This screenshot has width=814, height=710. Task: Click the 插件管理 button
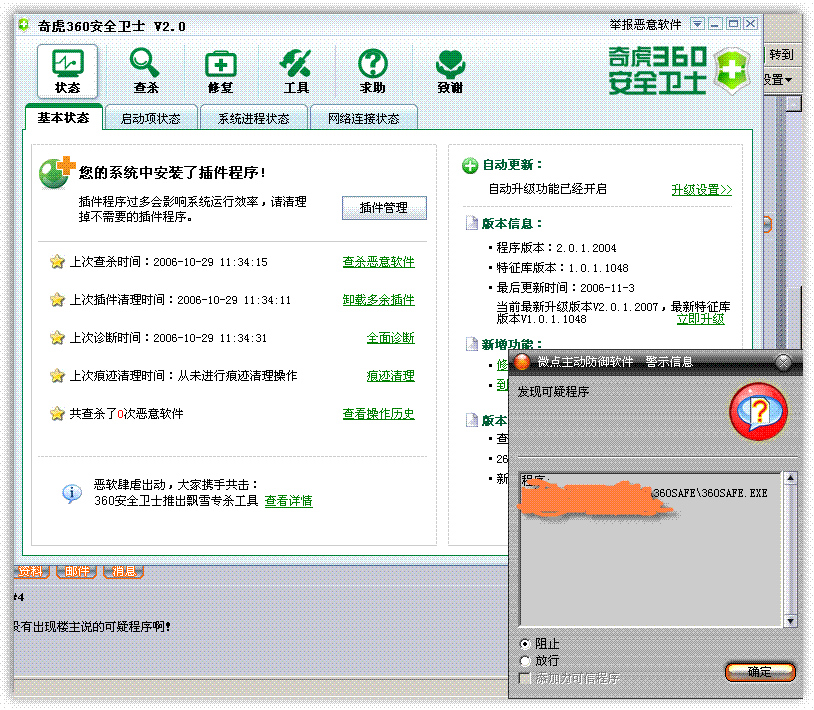pos(384,208)
